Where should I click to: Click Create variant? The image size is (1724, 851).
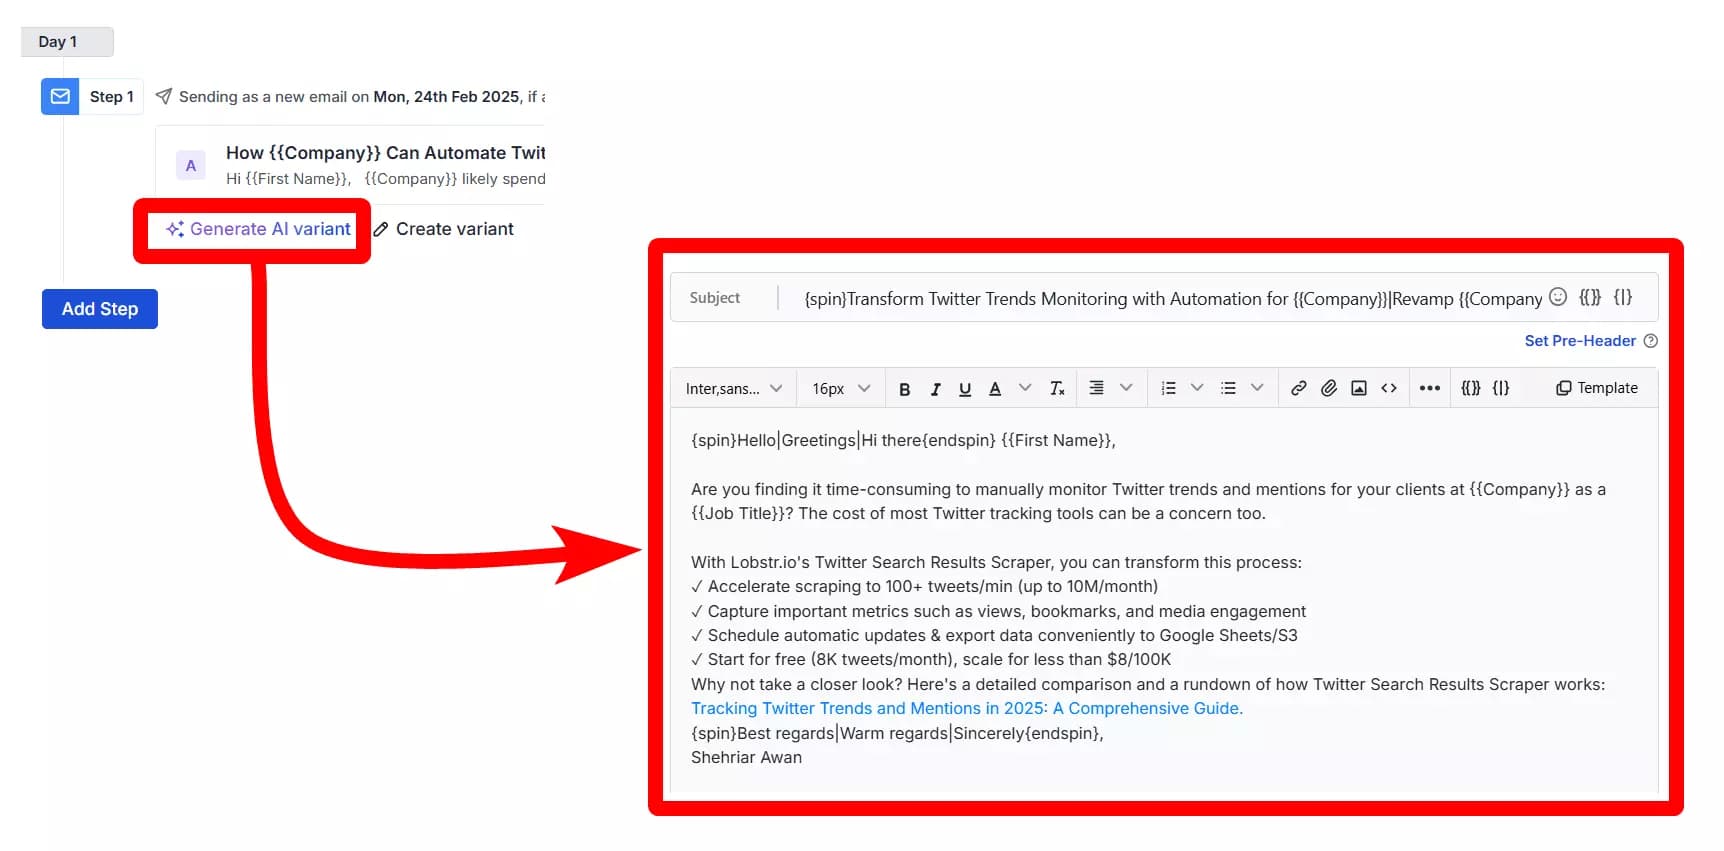[x=443, y=229]
